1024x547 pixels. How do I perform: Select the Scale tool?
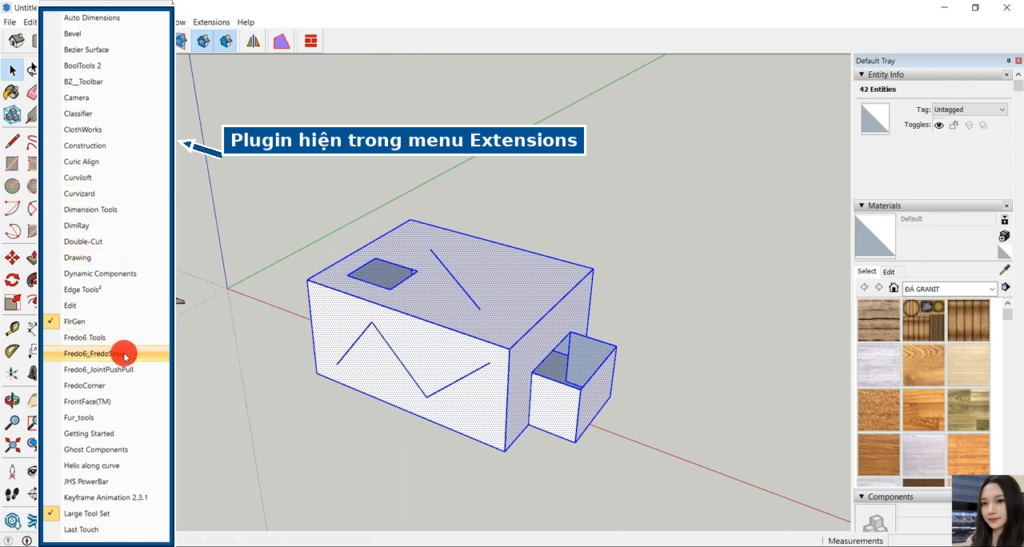[x=12, y=302]
